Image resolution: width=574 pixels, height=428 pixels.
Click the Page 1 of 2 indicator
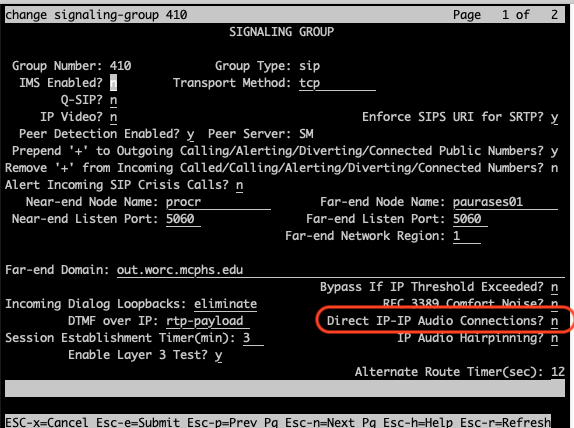point(505,15)
